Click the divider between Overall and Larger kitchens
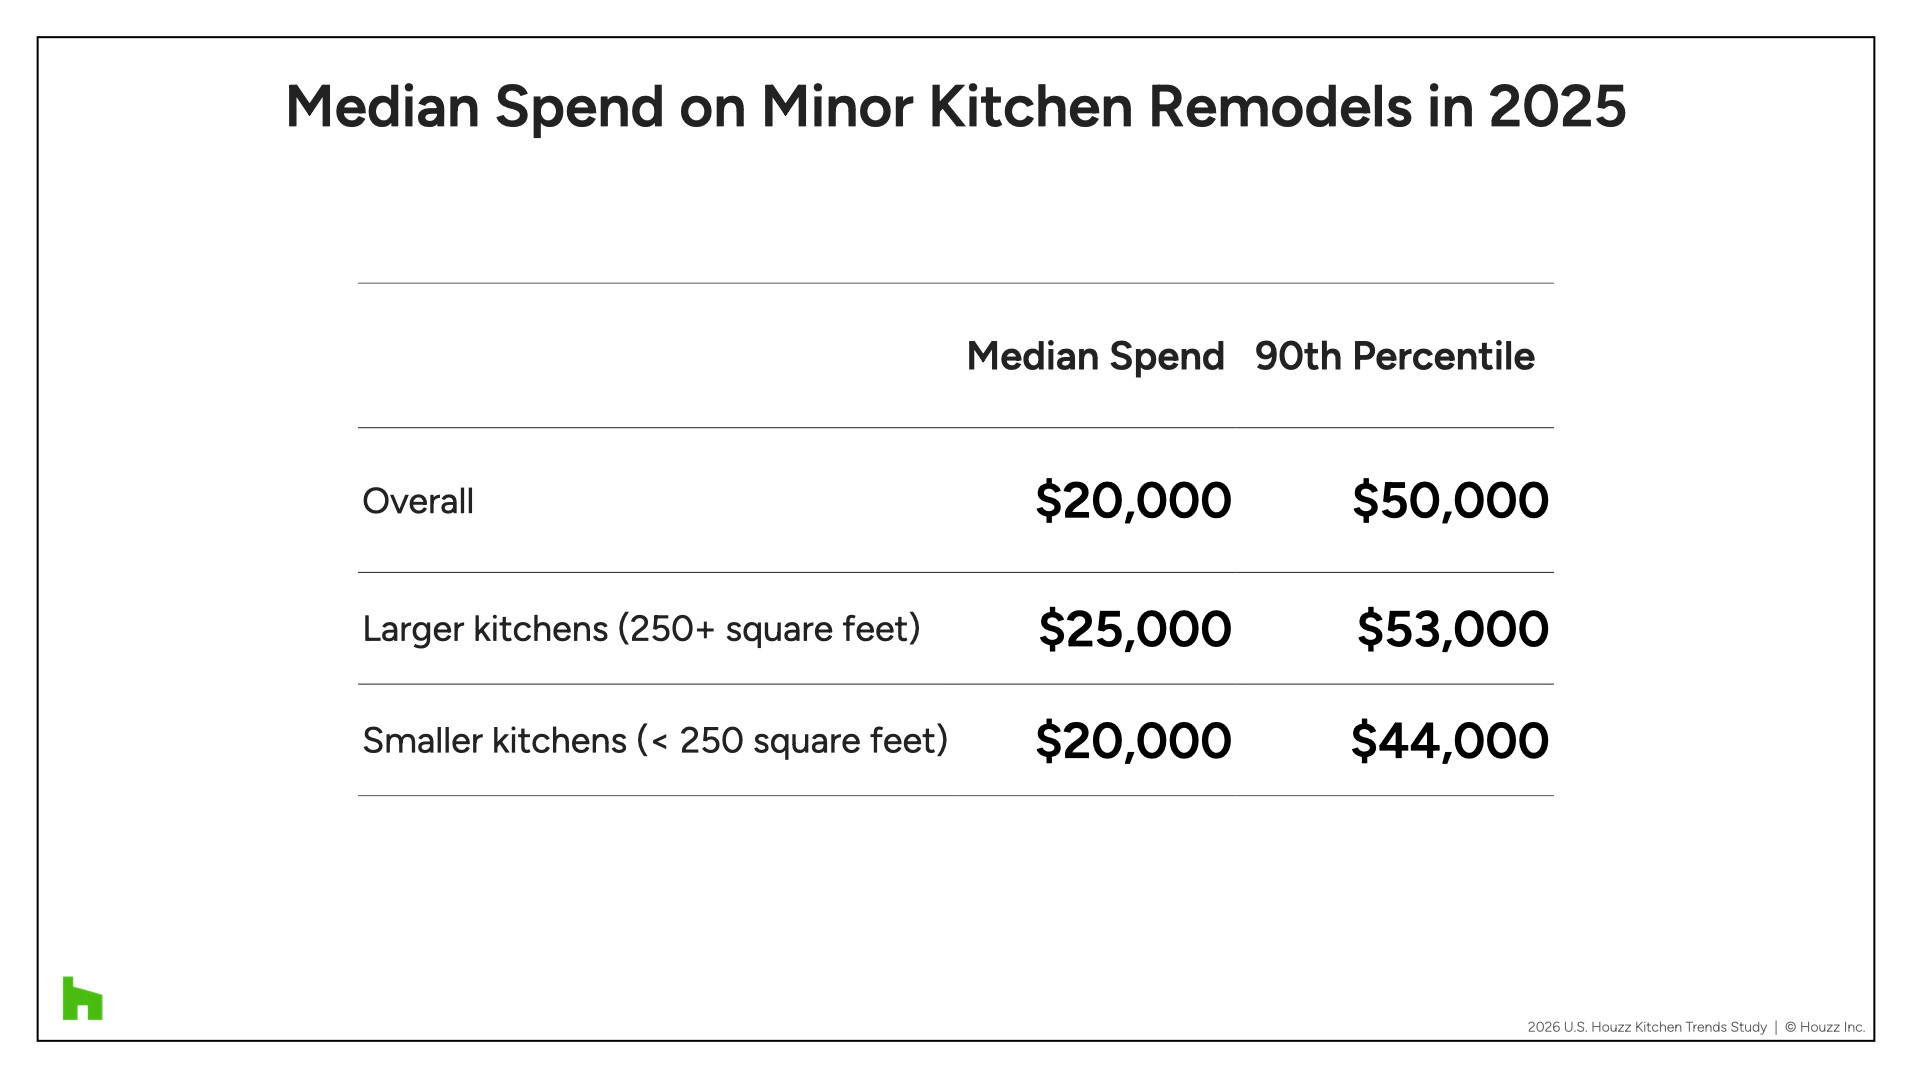Viewport: 1912px width, 1078px height. click(x=955, y=573)
